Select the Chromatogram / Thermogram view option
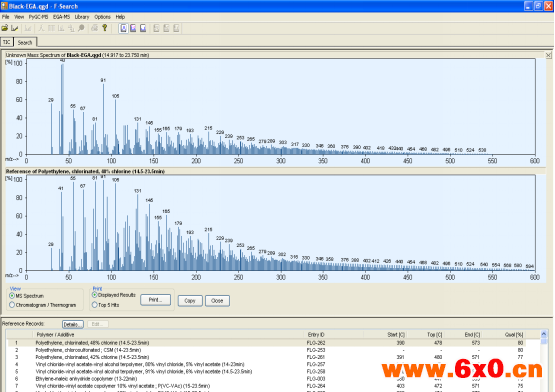This screenshot has width=555, height=392. [x=12, y=305]
